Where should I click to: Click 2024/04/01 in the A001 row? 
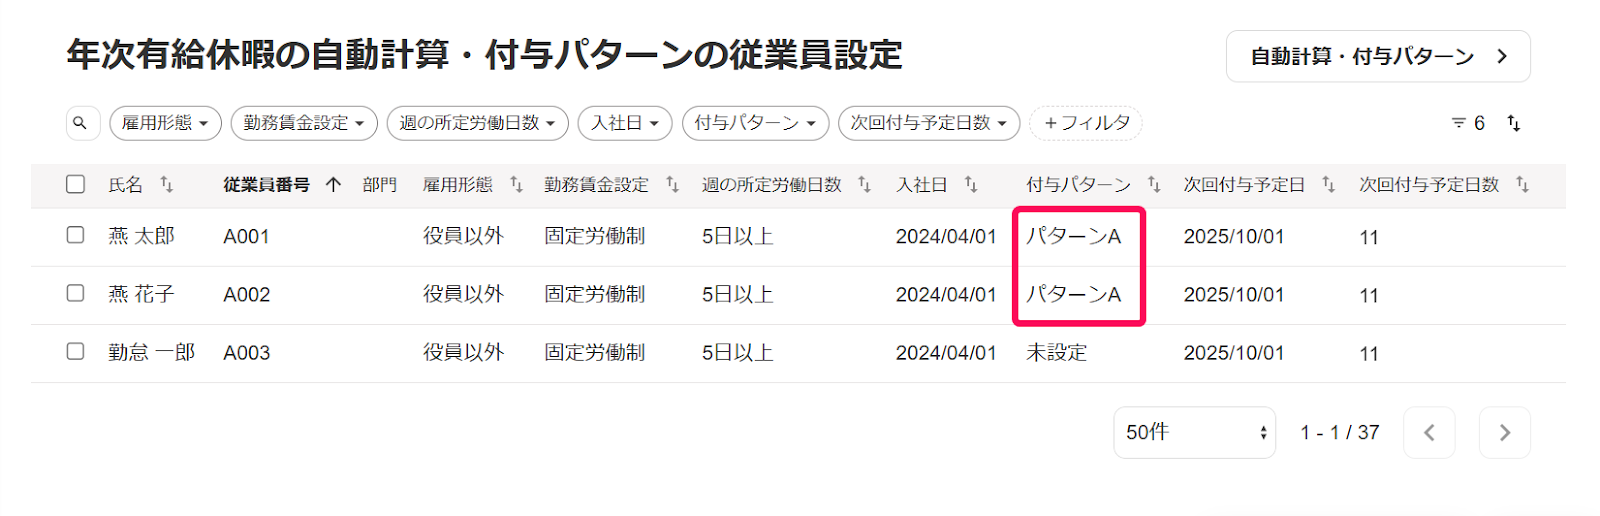946,237
